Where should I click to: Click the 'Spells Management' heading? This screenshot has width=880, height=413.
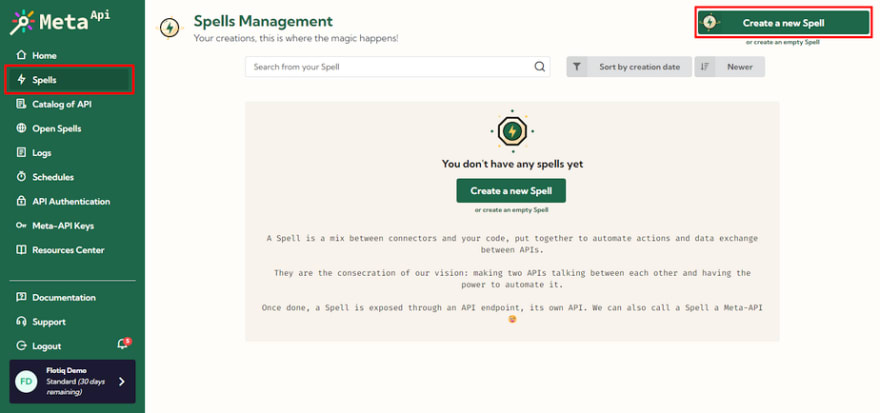(x=263, y=21)
